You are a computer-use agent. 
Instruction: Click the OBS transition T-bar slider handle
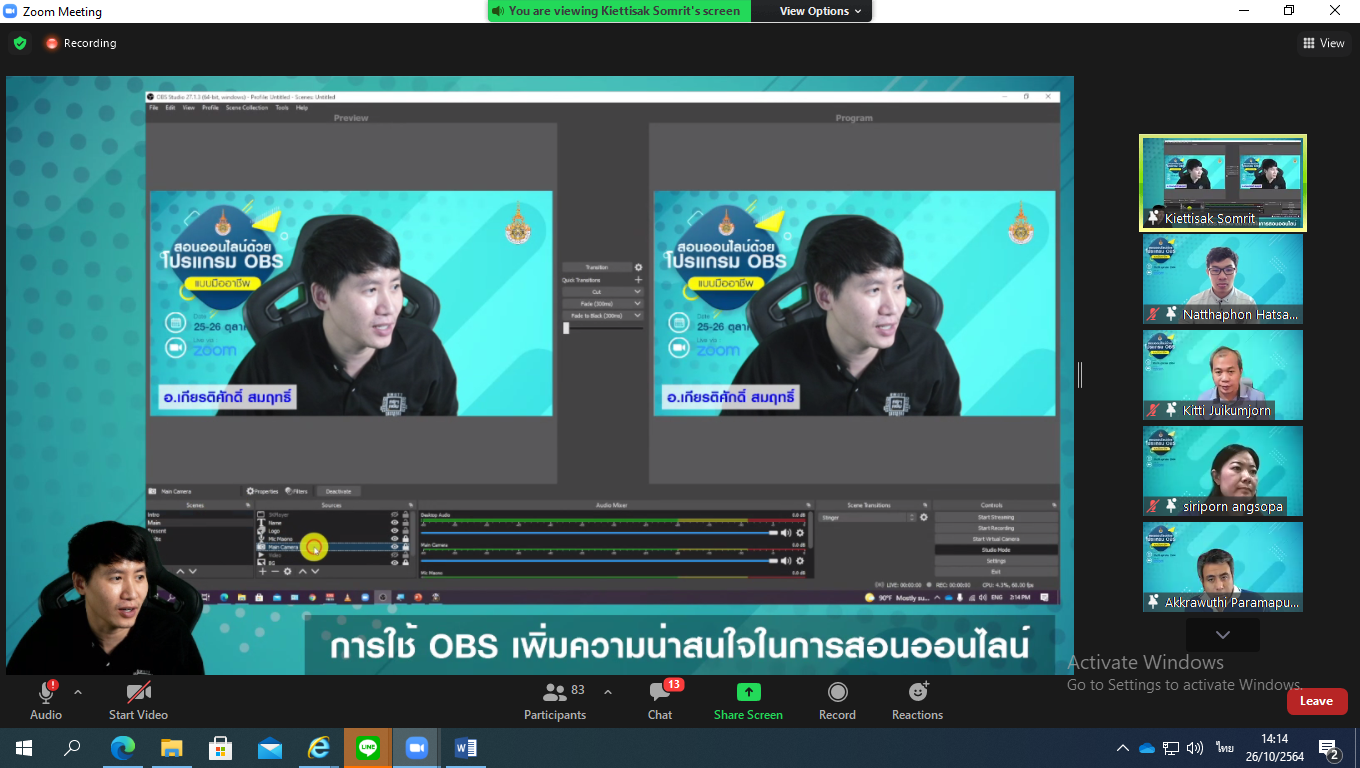(x=566, y=327)
